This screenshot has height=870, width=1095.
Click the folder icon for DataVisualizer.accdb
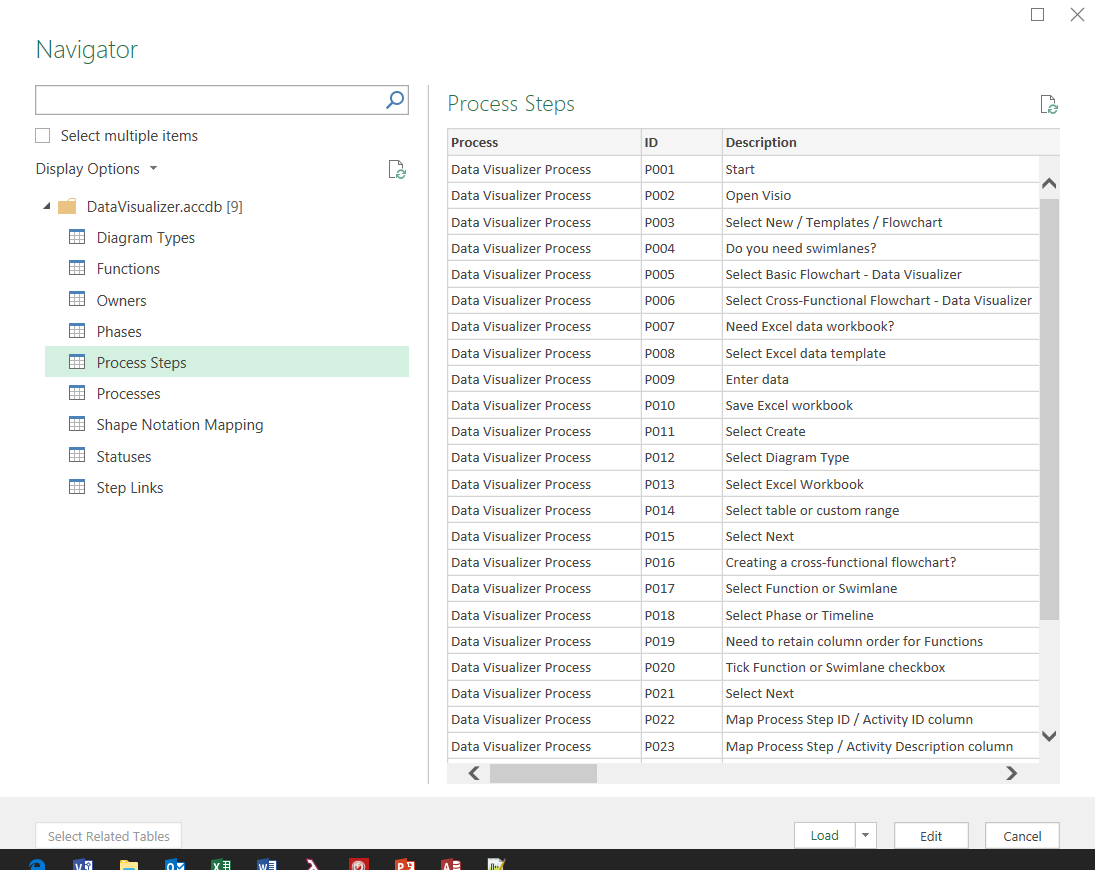[66, 206]
